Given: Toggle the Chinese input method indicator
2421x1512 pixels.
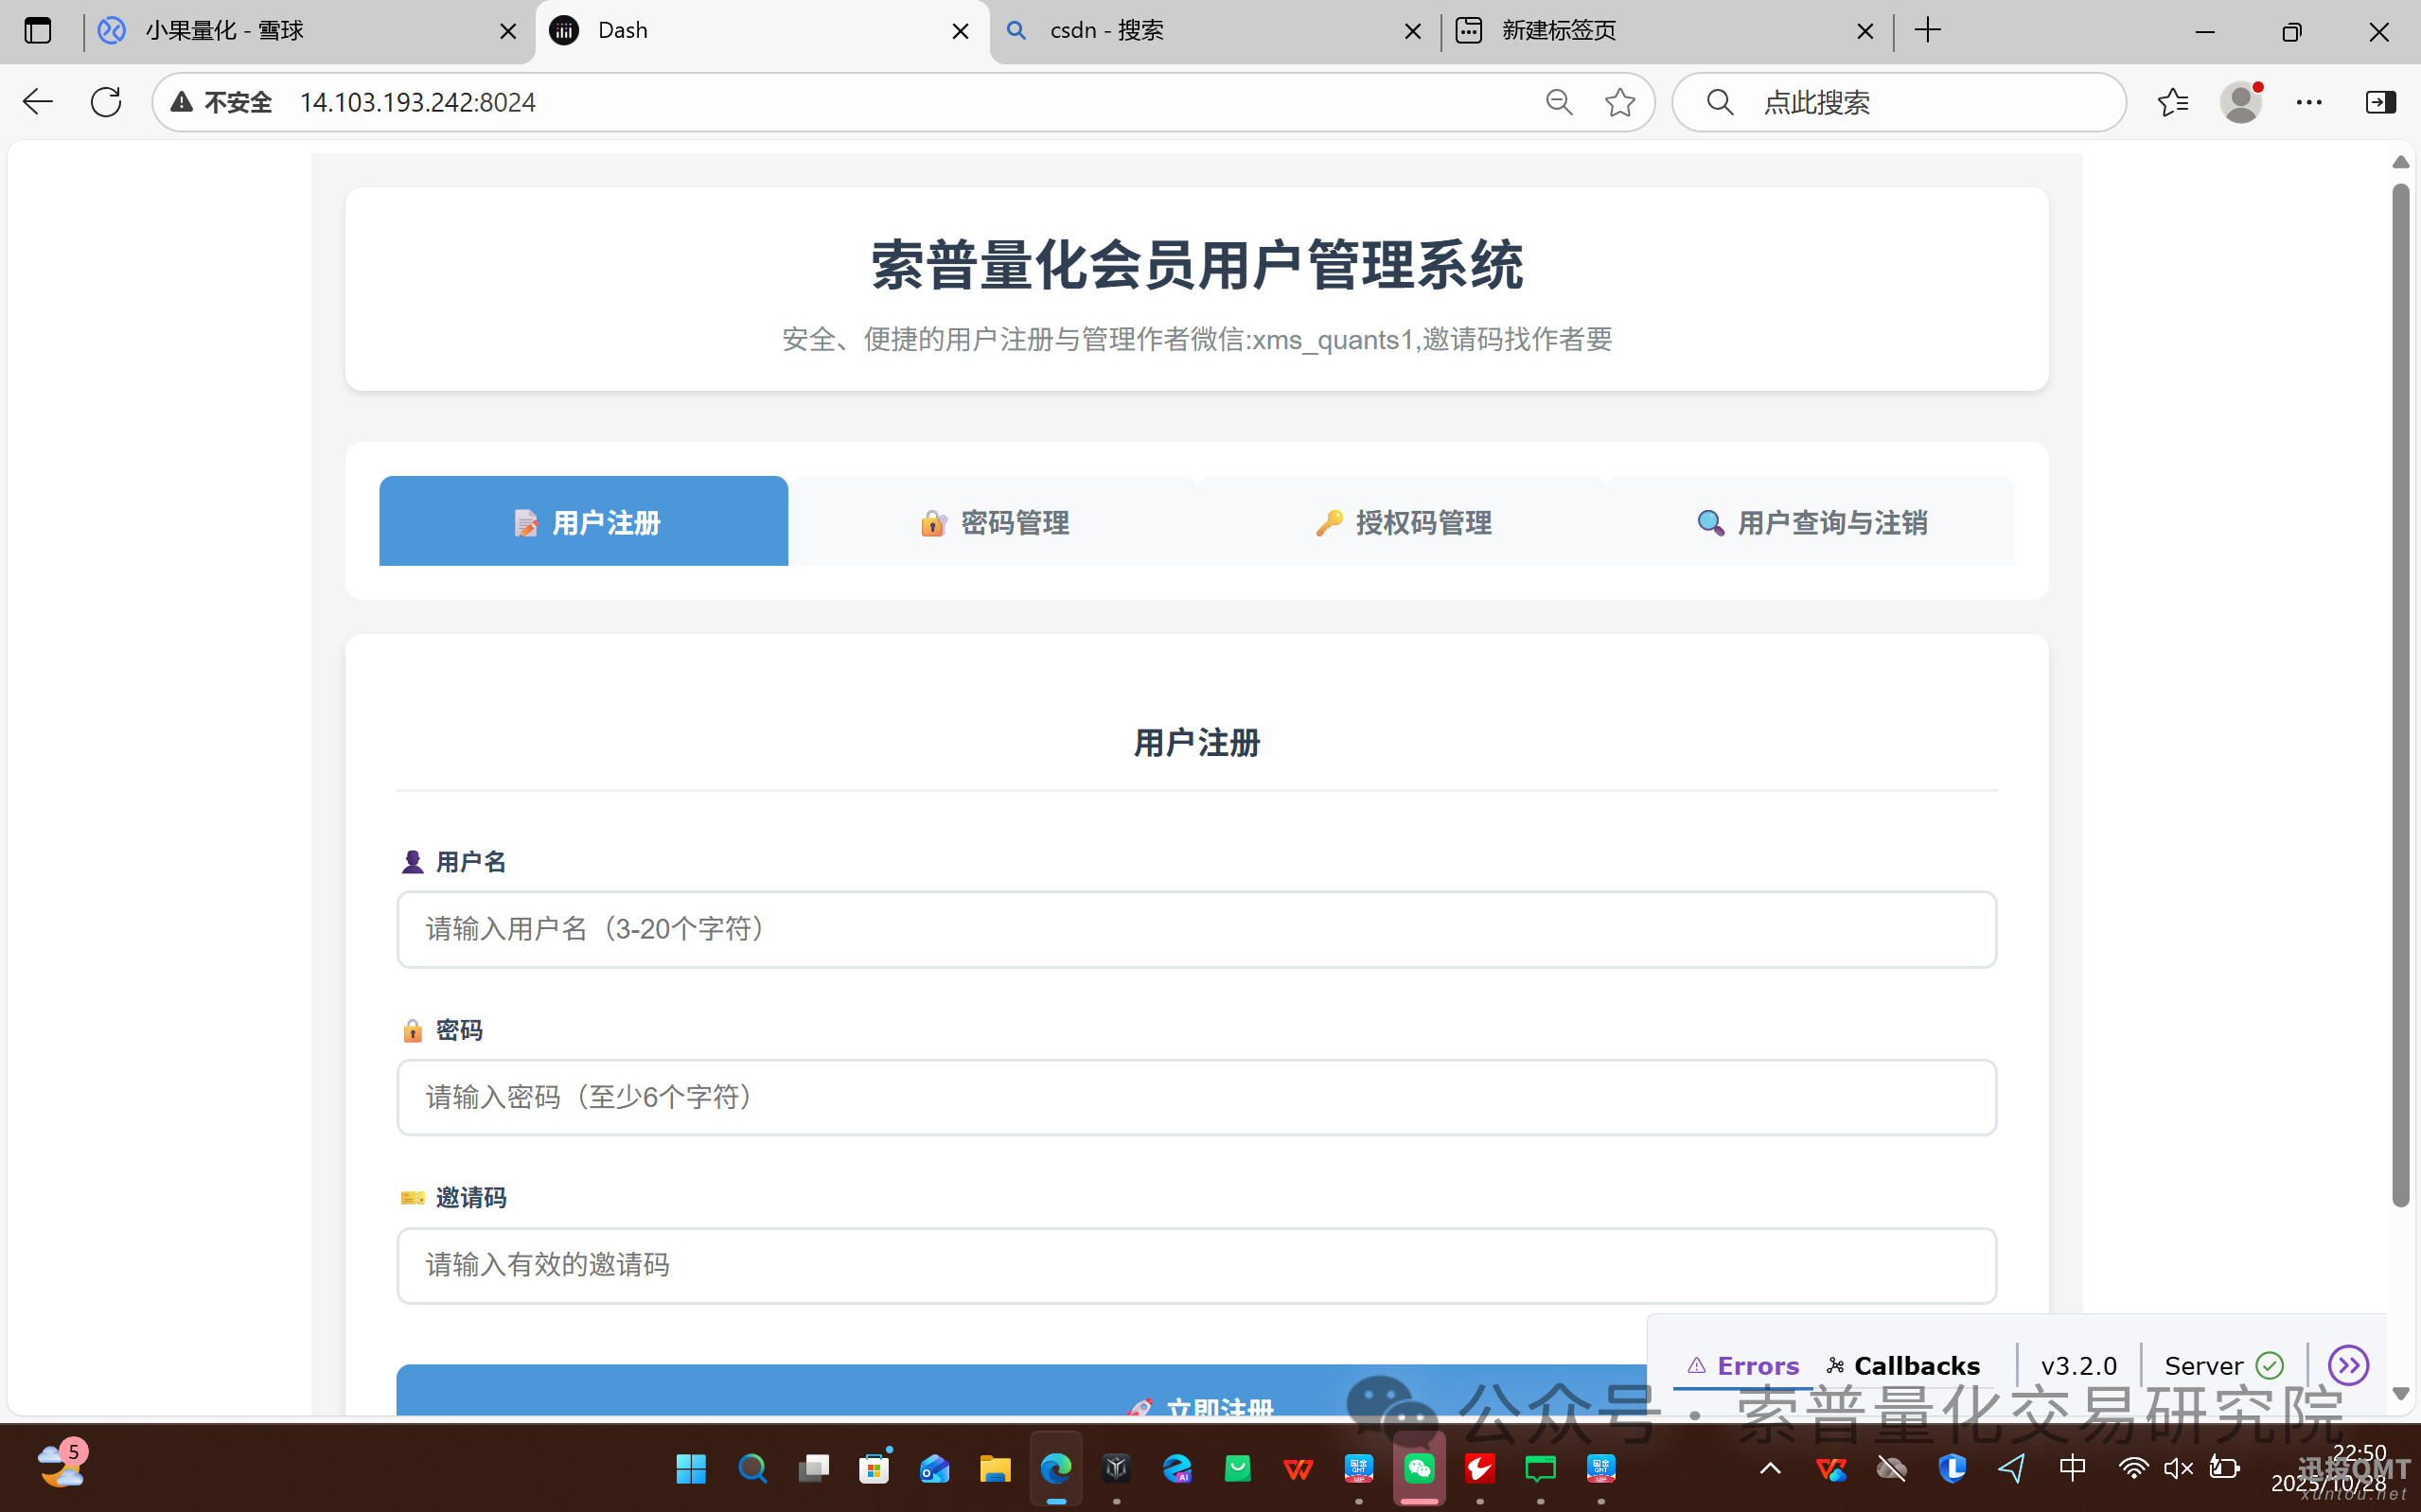Looking at the screenshot, I should [x=2073, y=1468].
